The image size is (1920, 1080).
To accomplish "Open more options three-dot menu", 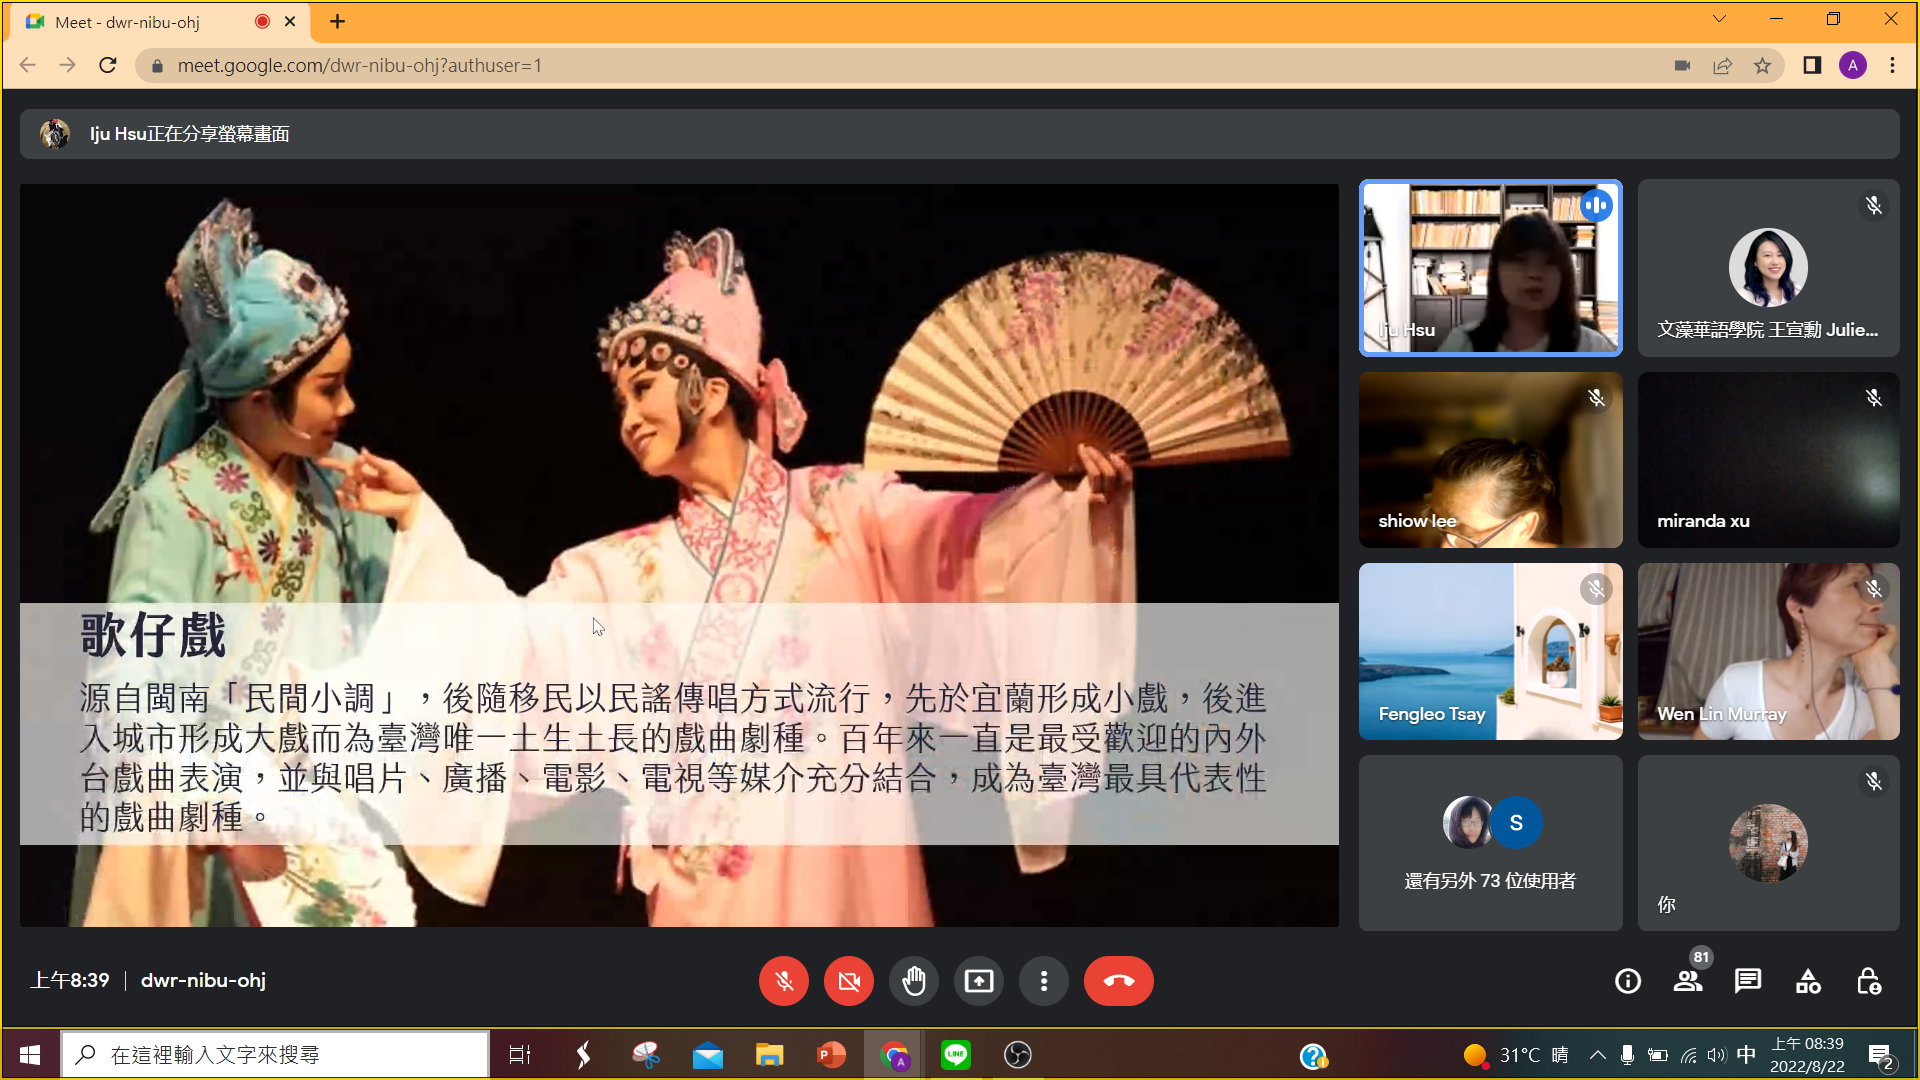I will 1043,981.
